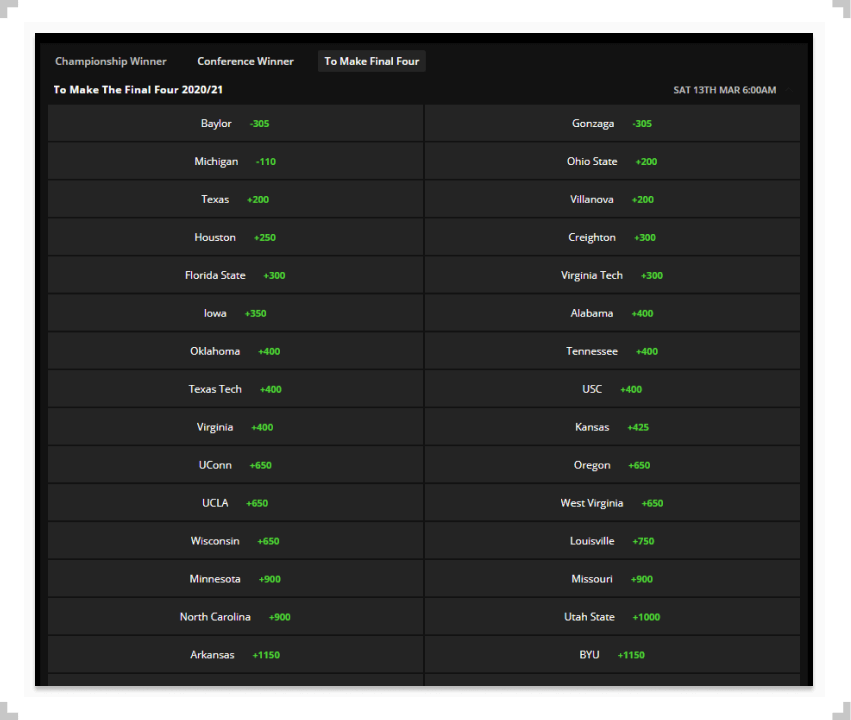Select the To Make Final Four tab
The height and width of the screenshot is (720, 851).
pyautogui.click(x=372, y=61)
